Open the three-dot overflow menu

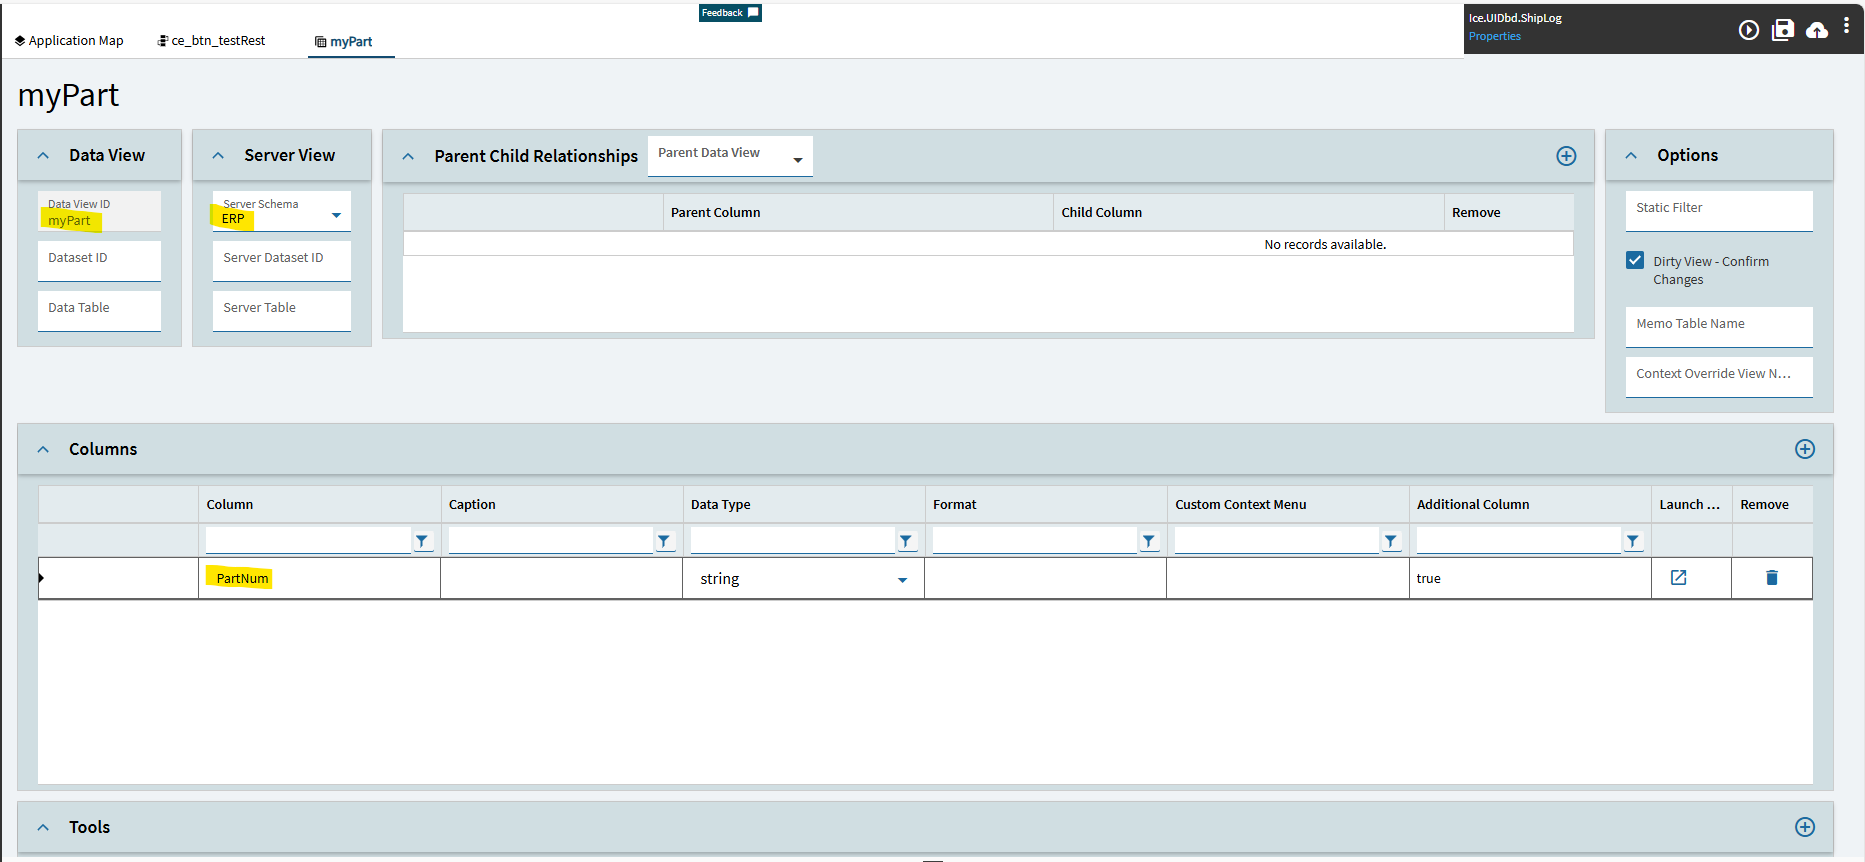coord(1846,27)
